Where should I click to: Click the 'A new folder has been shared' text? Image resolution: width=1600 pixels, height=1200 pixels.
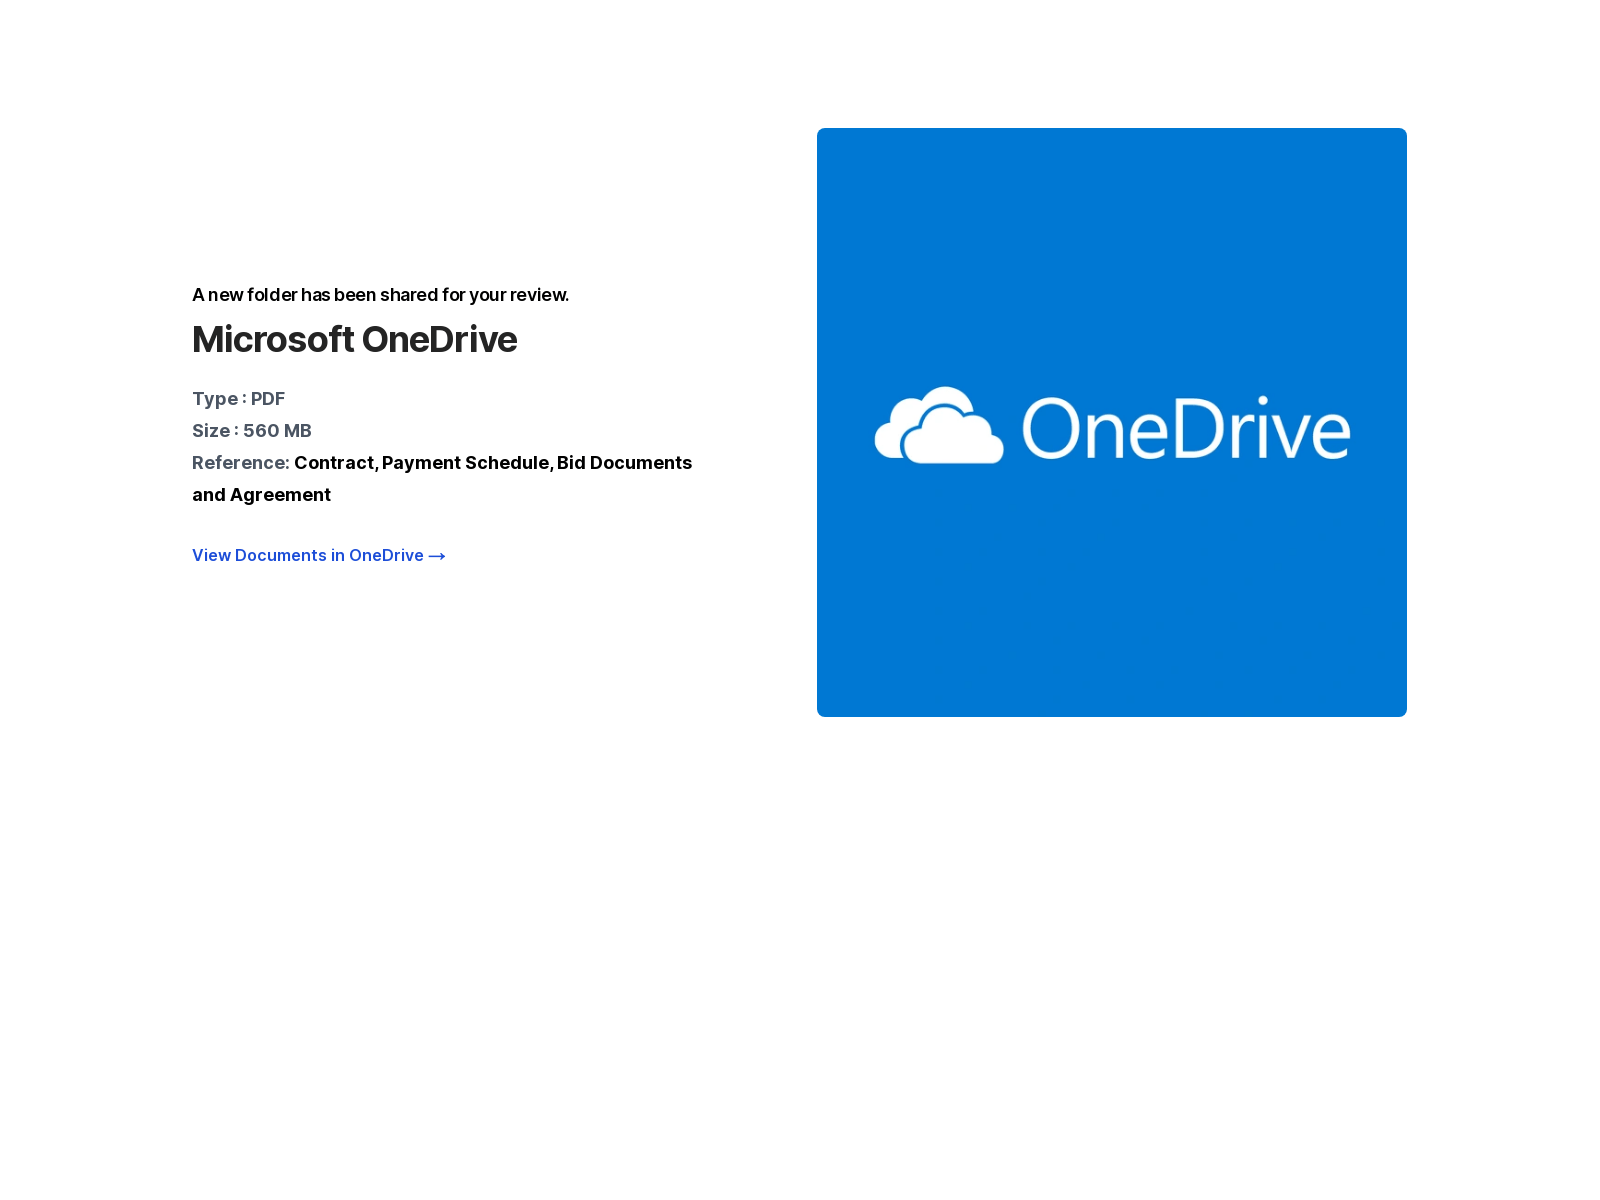coord(380,295)
